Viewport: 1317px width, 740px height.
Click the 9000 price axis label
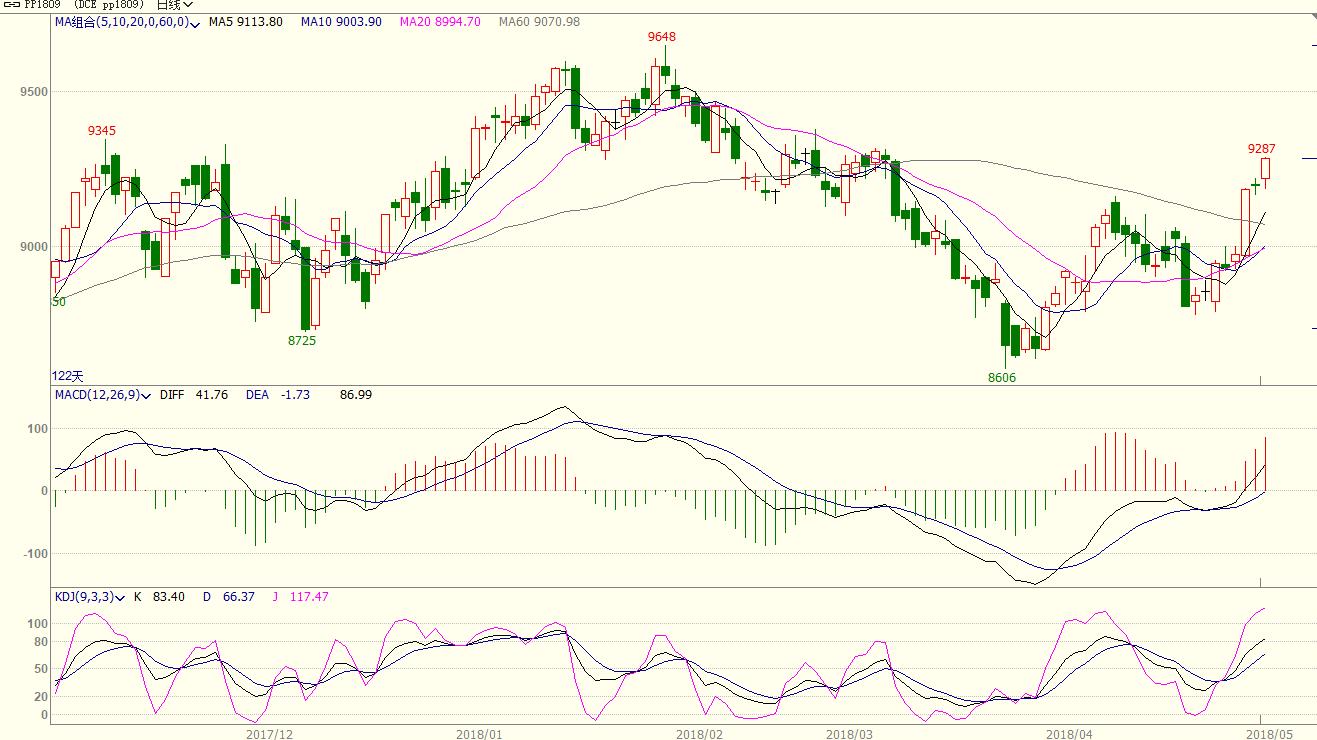(33, 247)
